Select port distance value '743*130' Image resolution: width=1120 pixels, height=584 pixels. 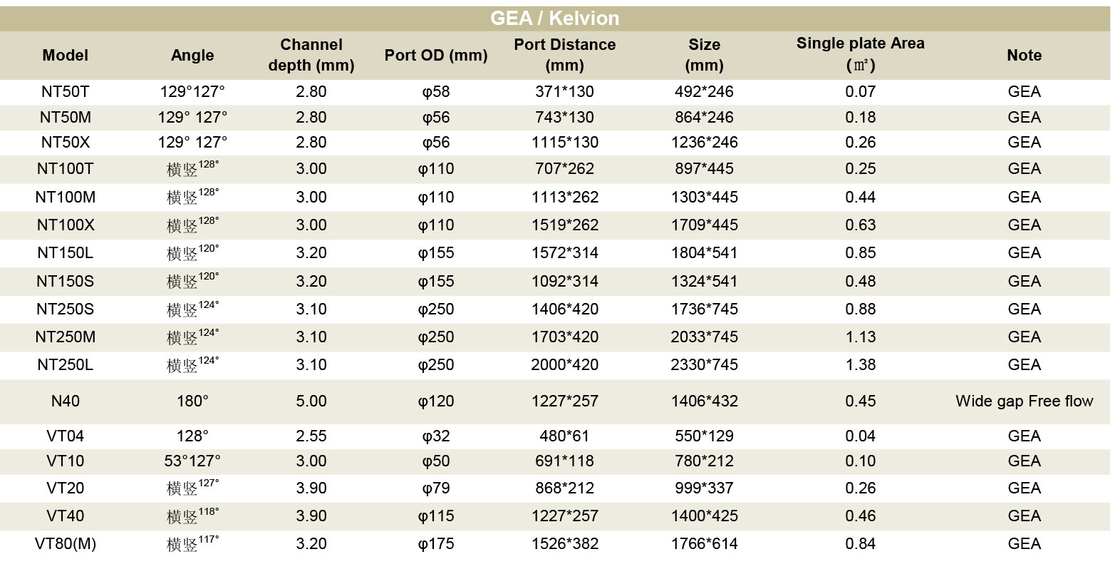(x=564, y=117)
